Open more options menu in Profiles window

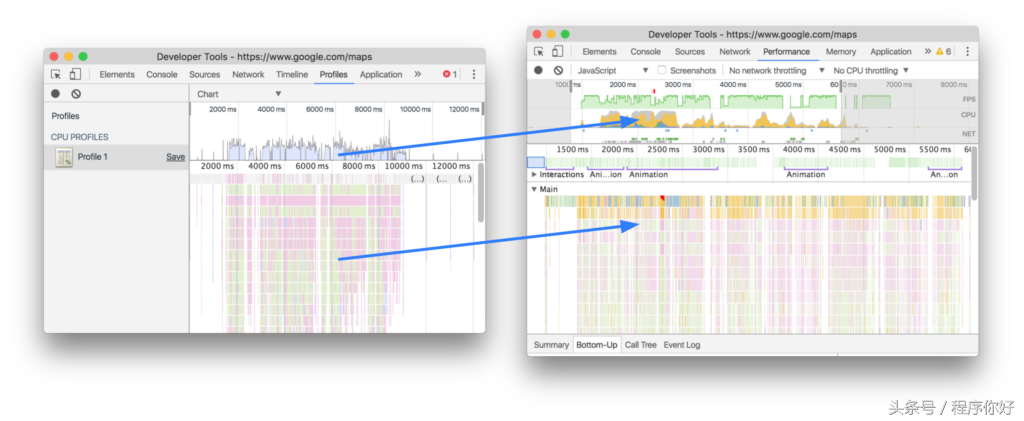(474, 74)
